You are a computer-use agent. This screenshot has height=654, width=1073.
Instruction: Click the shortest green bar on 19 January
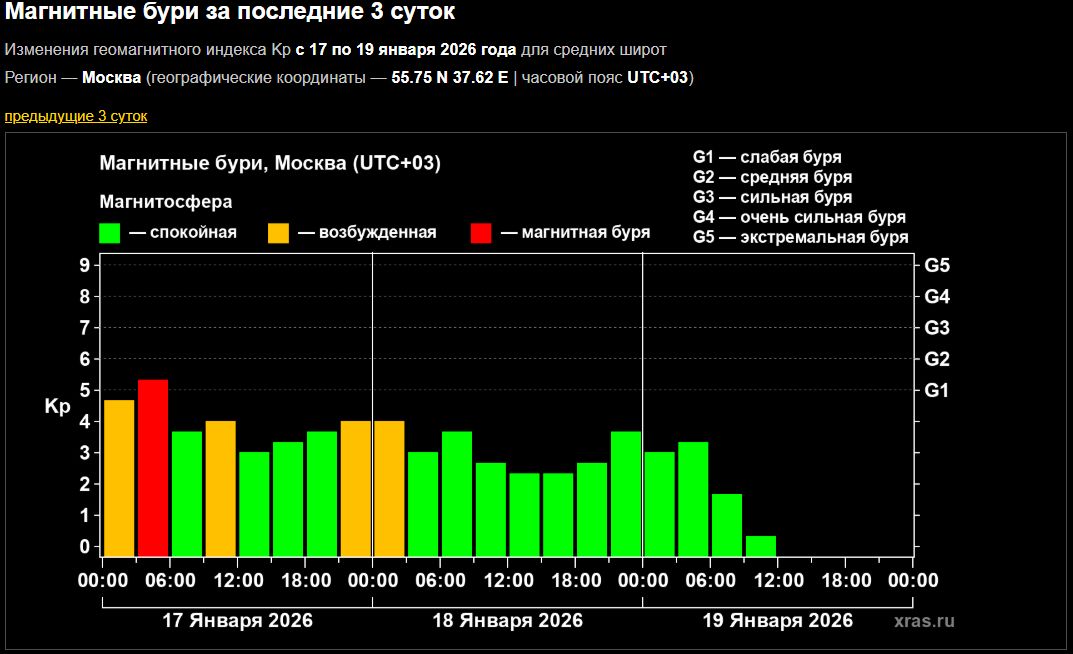(761, 545)
